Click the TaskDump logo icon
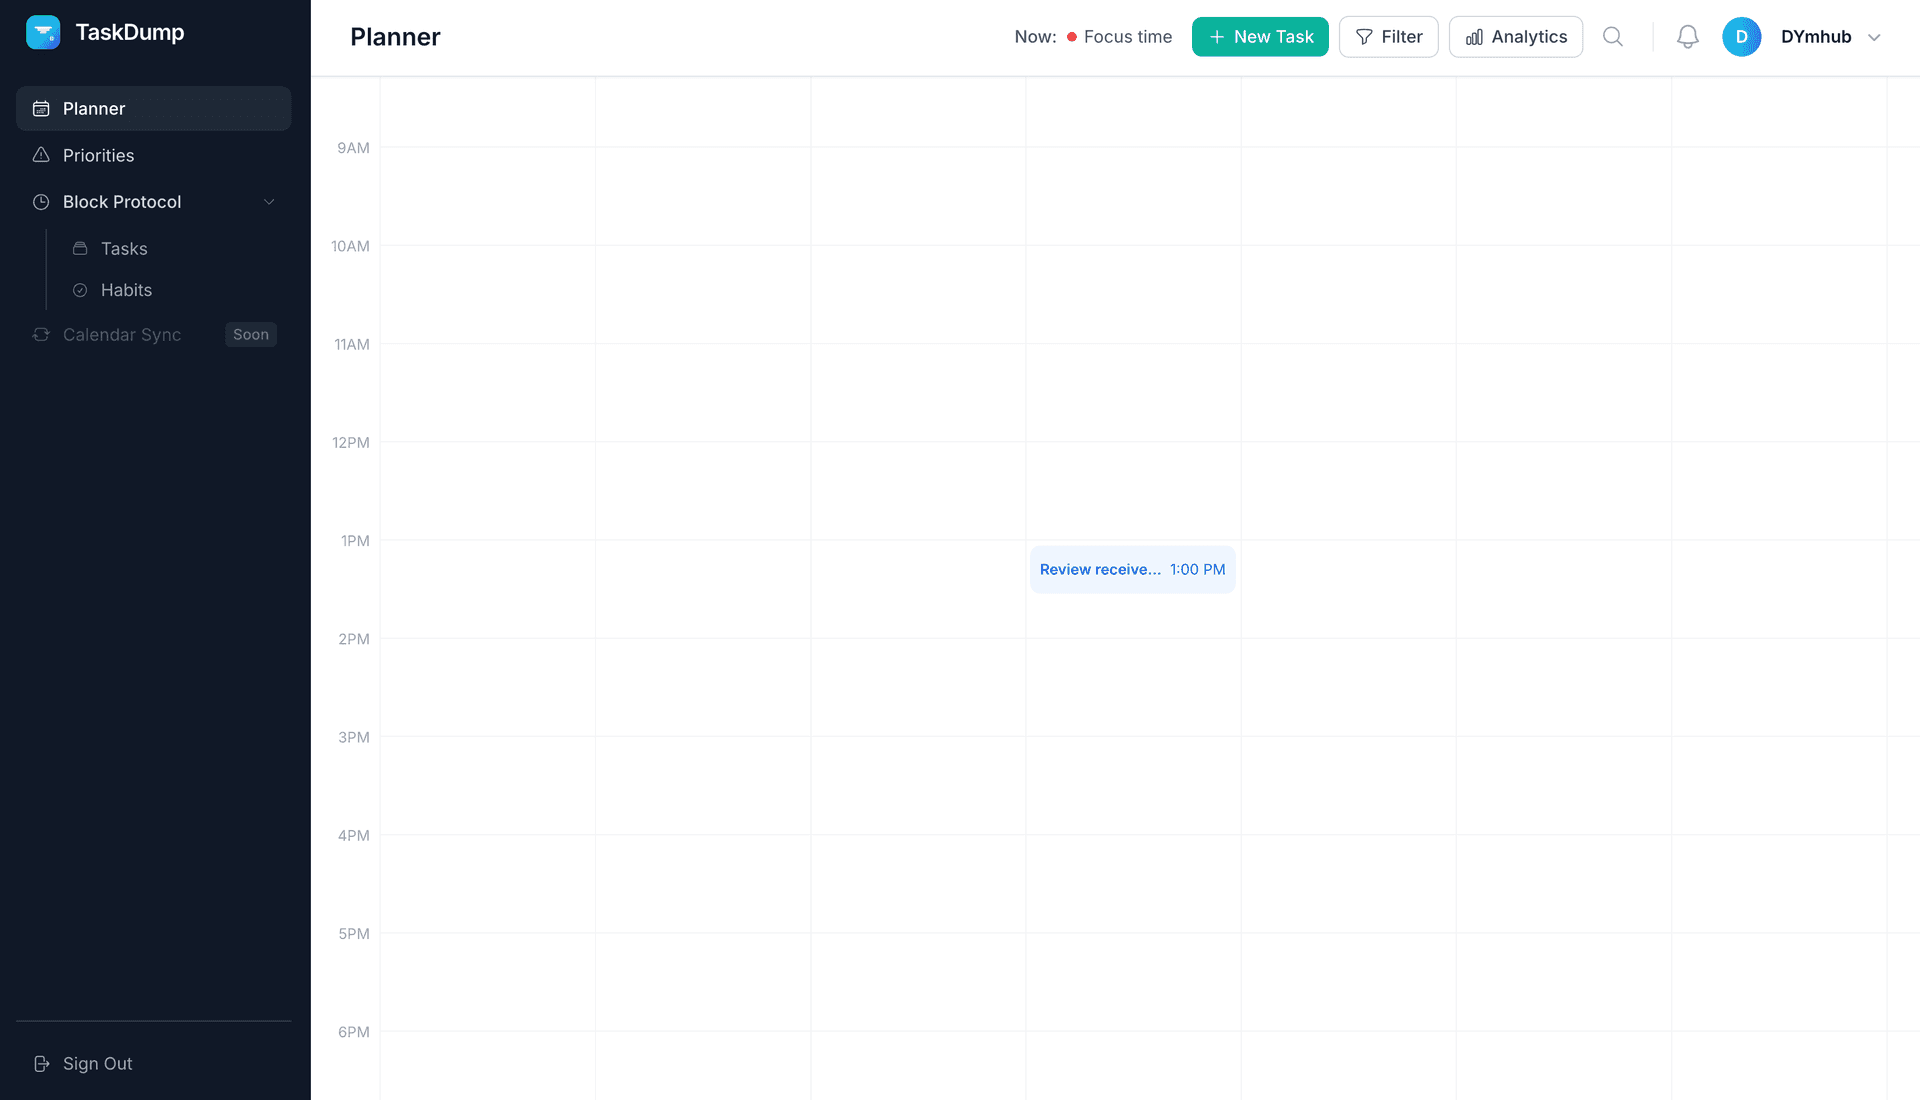The image size is (1920, 1100). (43, 32)
